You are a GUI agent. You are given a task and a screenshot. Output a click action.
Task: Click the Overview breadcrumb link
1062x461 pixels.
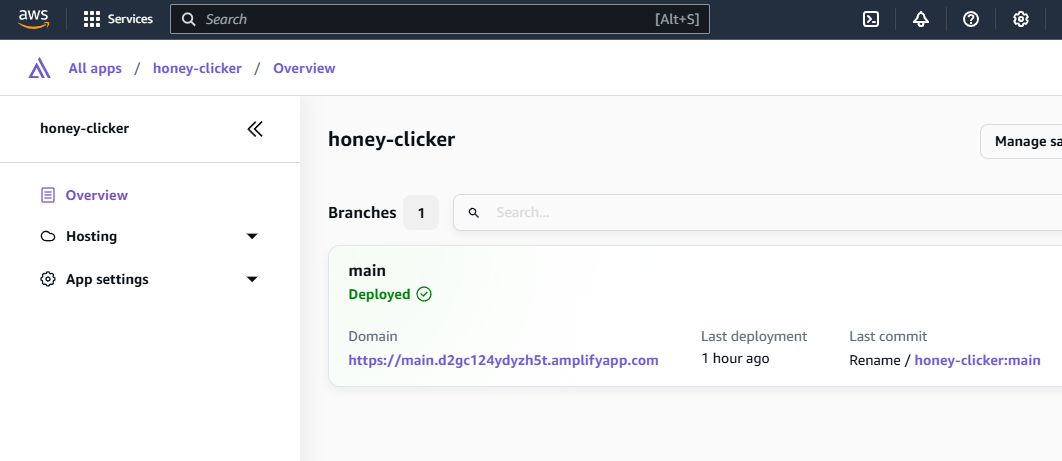(x=304, y=68)
